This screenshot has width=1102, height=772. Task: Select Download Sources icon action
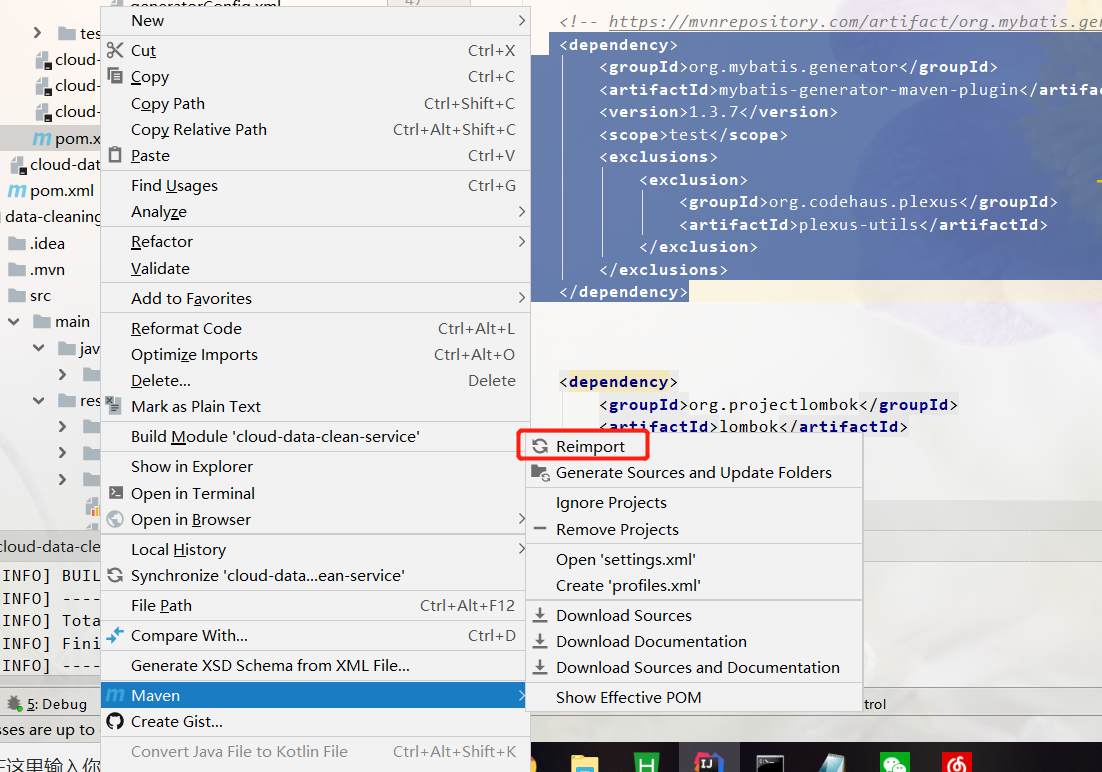pos(540,615)
